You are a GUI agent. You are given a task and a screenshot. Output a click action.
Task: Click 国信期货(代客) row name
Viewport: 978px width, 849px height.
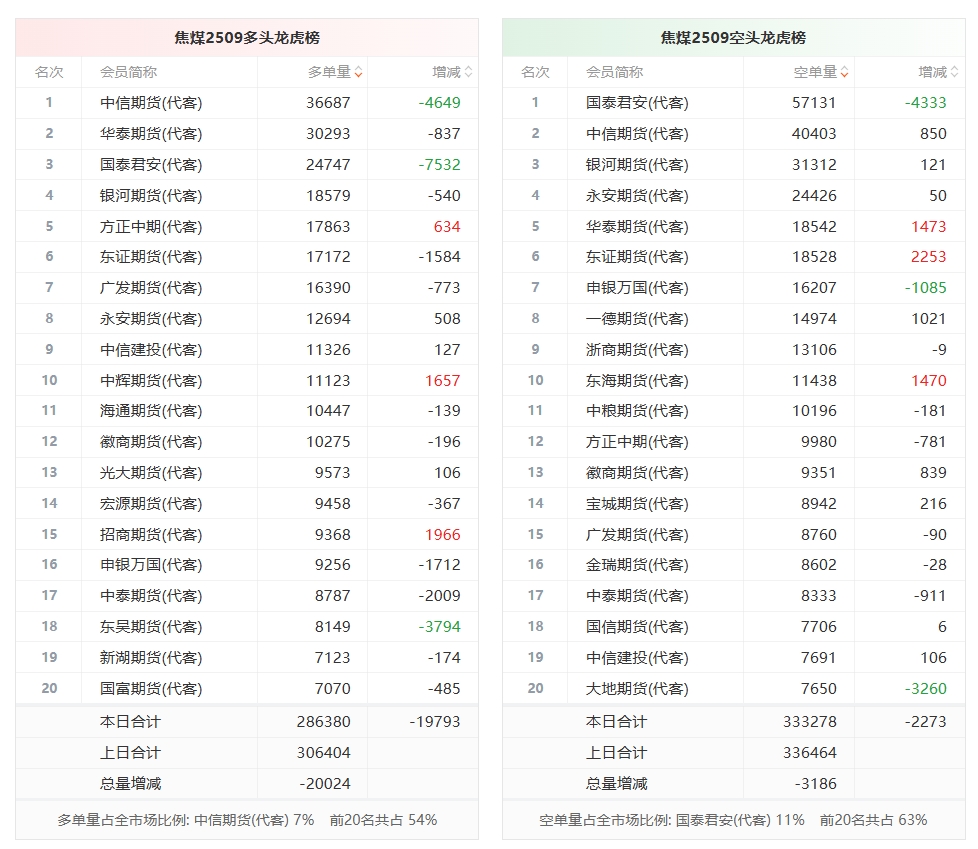(x=637, y=627)
